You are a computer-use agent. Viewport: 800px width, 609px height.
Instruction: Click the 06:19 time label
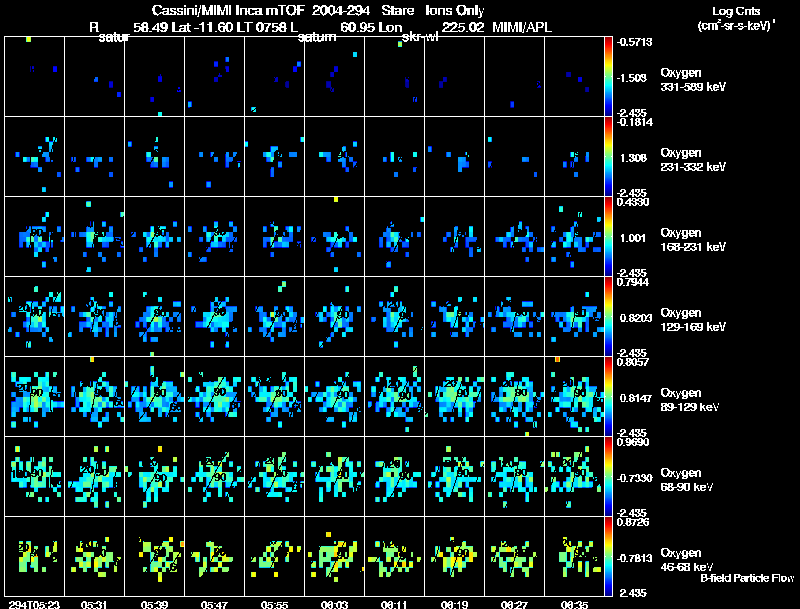pyautogui.click(x=455, y=605)
